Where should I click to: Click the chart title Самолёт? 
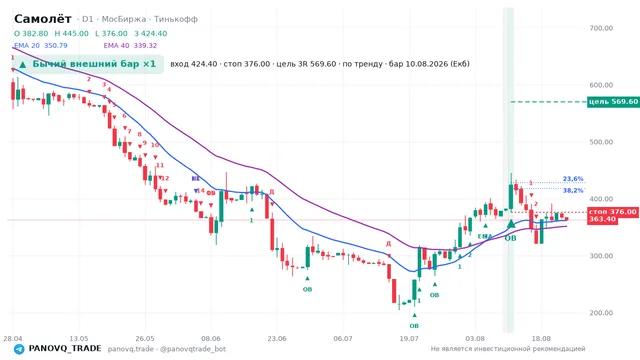[x=43, y=19]
